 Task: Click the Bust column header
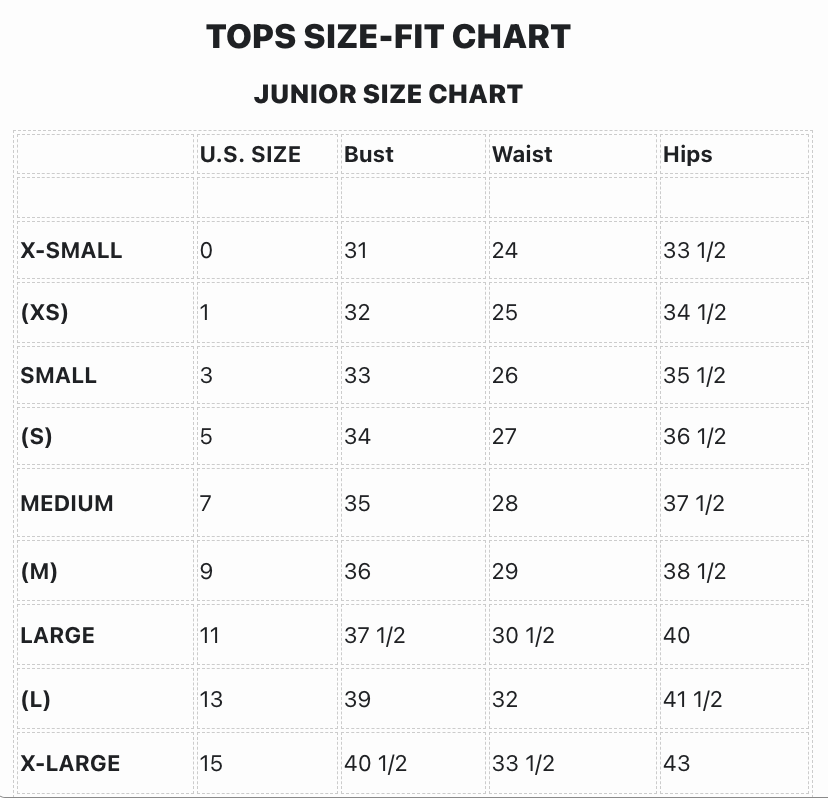click(369, 154)
